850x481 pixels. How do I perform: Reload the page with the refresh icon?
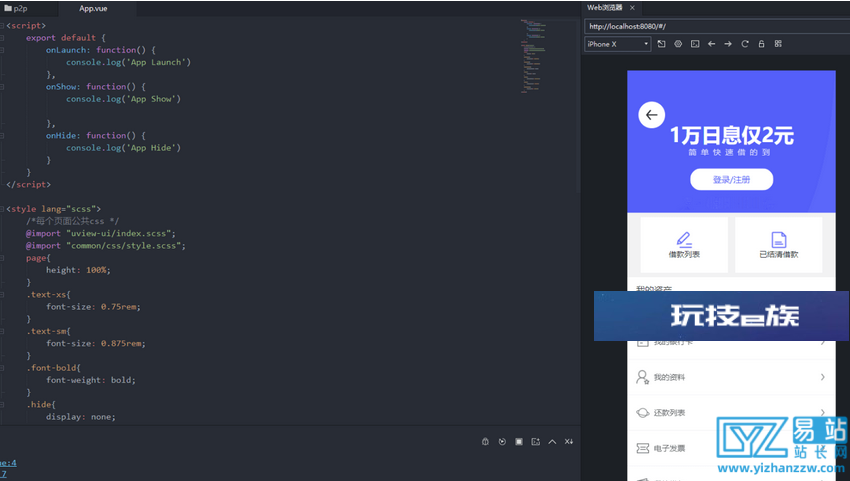(745, 44)
